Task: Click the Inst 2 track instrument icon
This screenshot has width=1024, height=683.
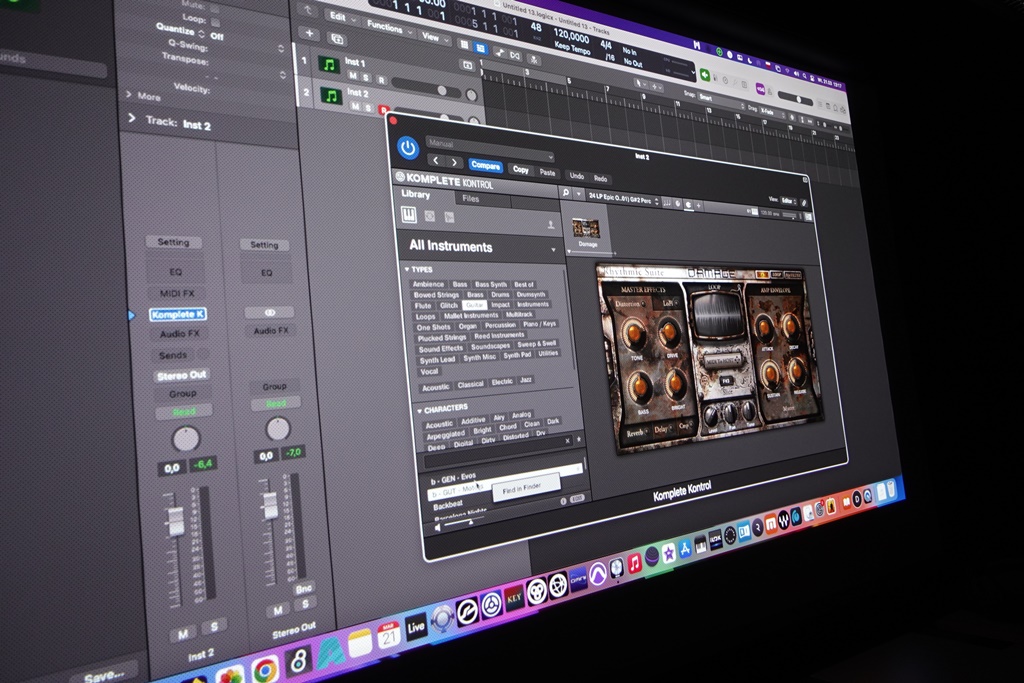Action: click(x=331, y=97)
